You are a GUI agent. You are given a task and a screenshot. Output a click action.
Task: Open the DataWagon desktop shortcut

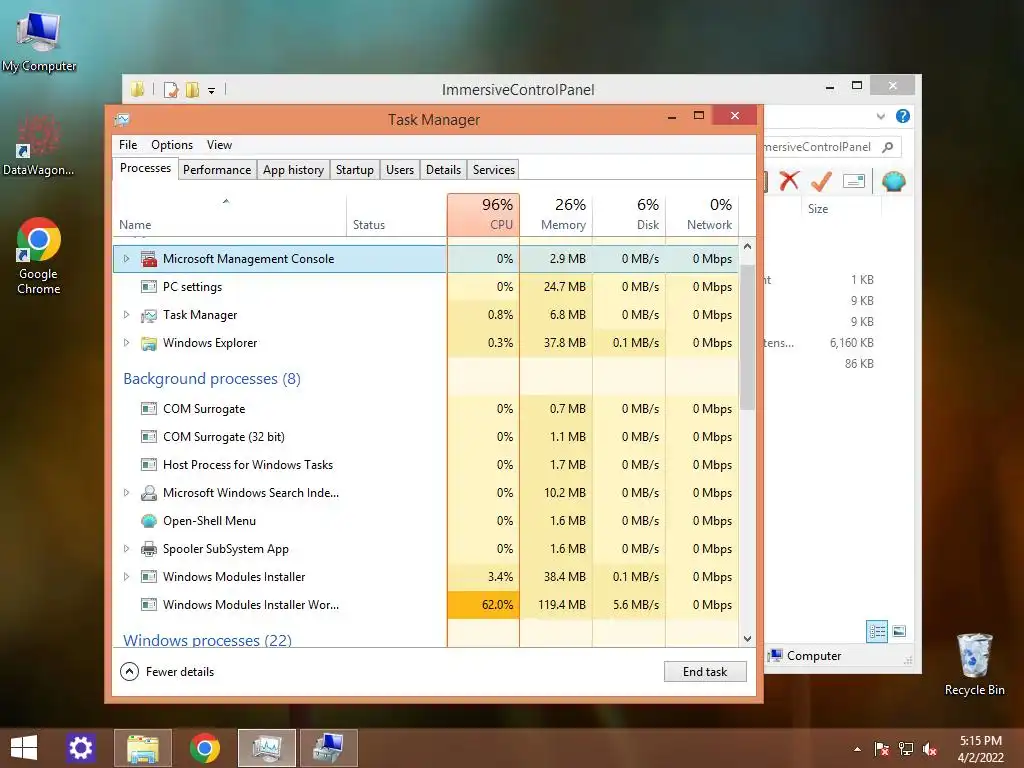tap(38, 145)
